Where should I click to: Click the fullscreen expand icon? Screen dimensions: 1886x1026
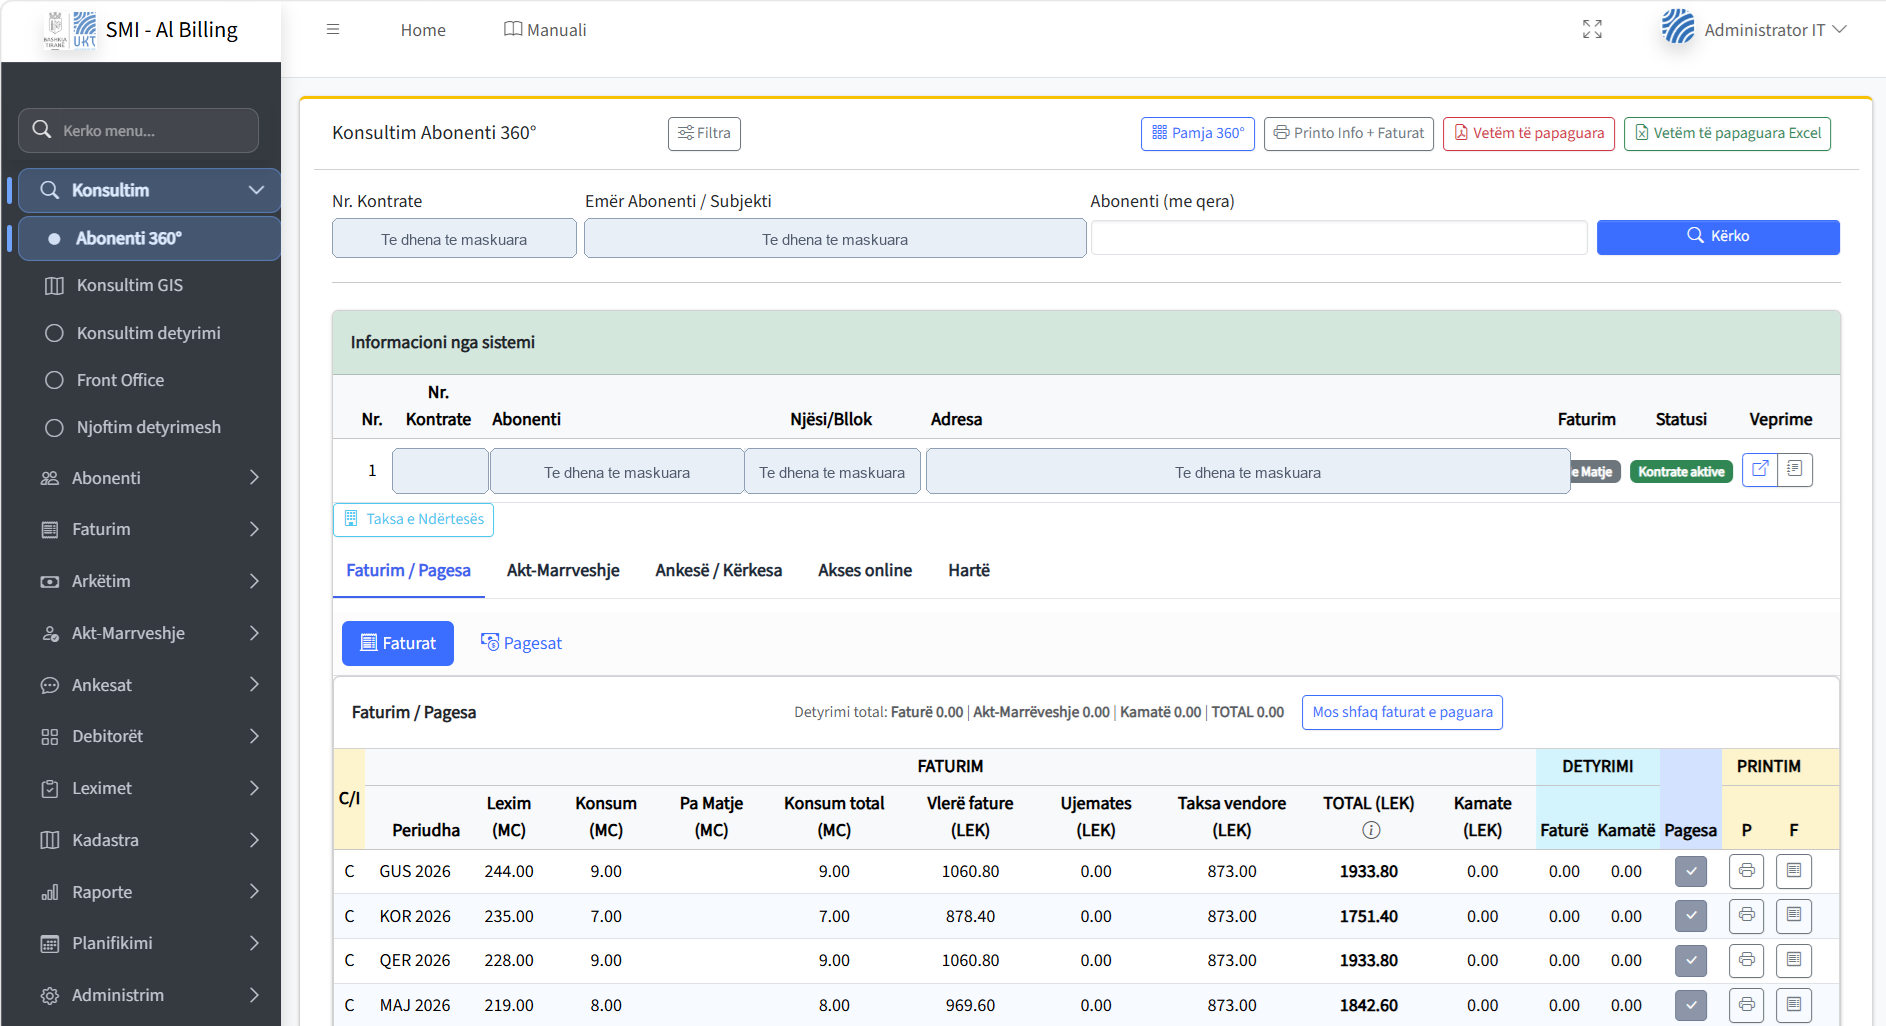pos(1592,30)
